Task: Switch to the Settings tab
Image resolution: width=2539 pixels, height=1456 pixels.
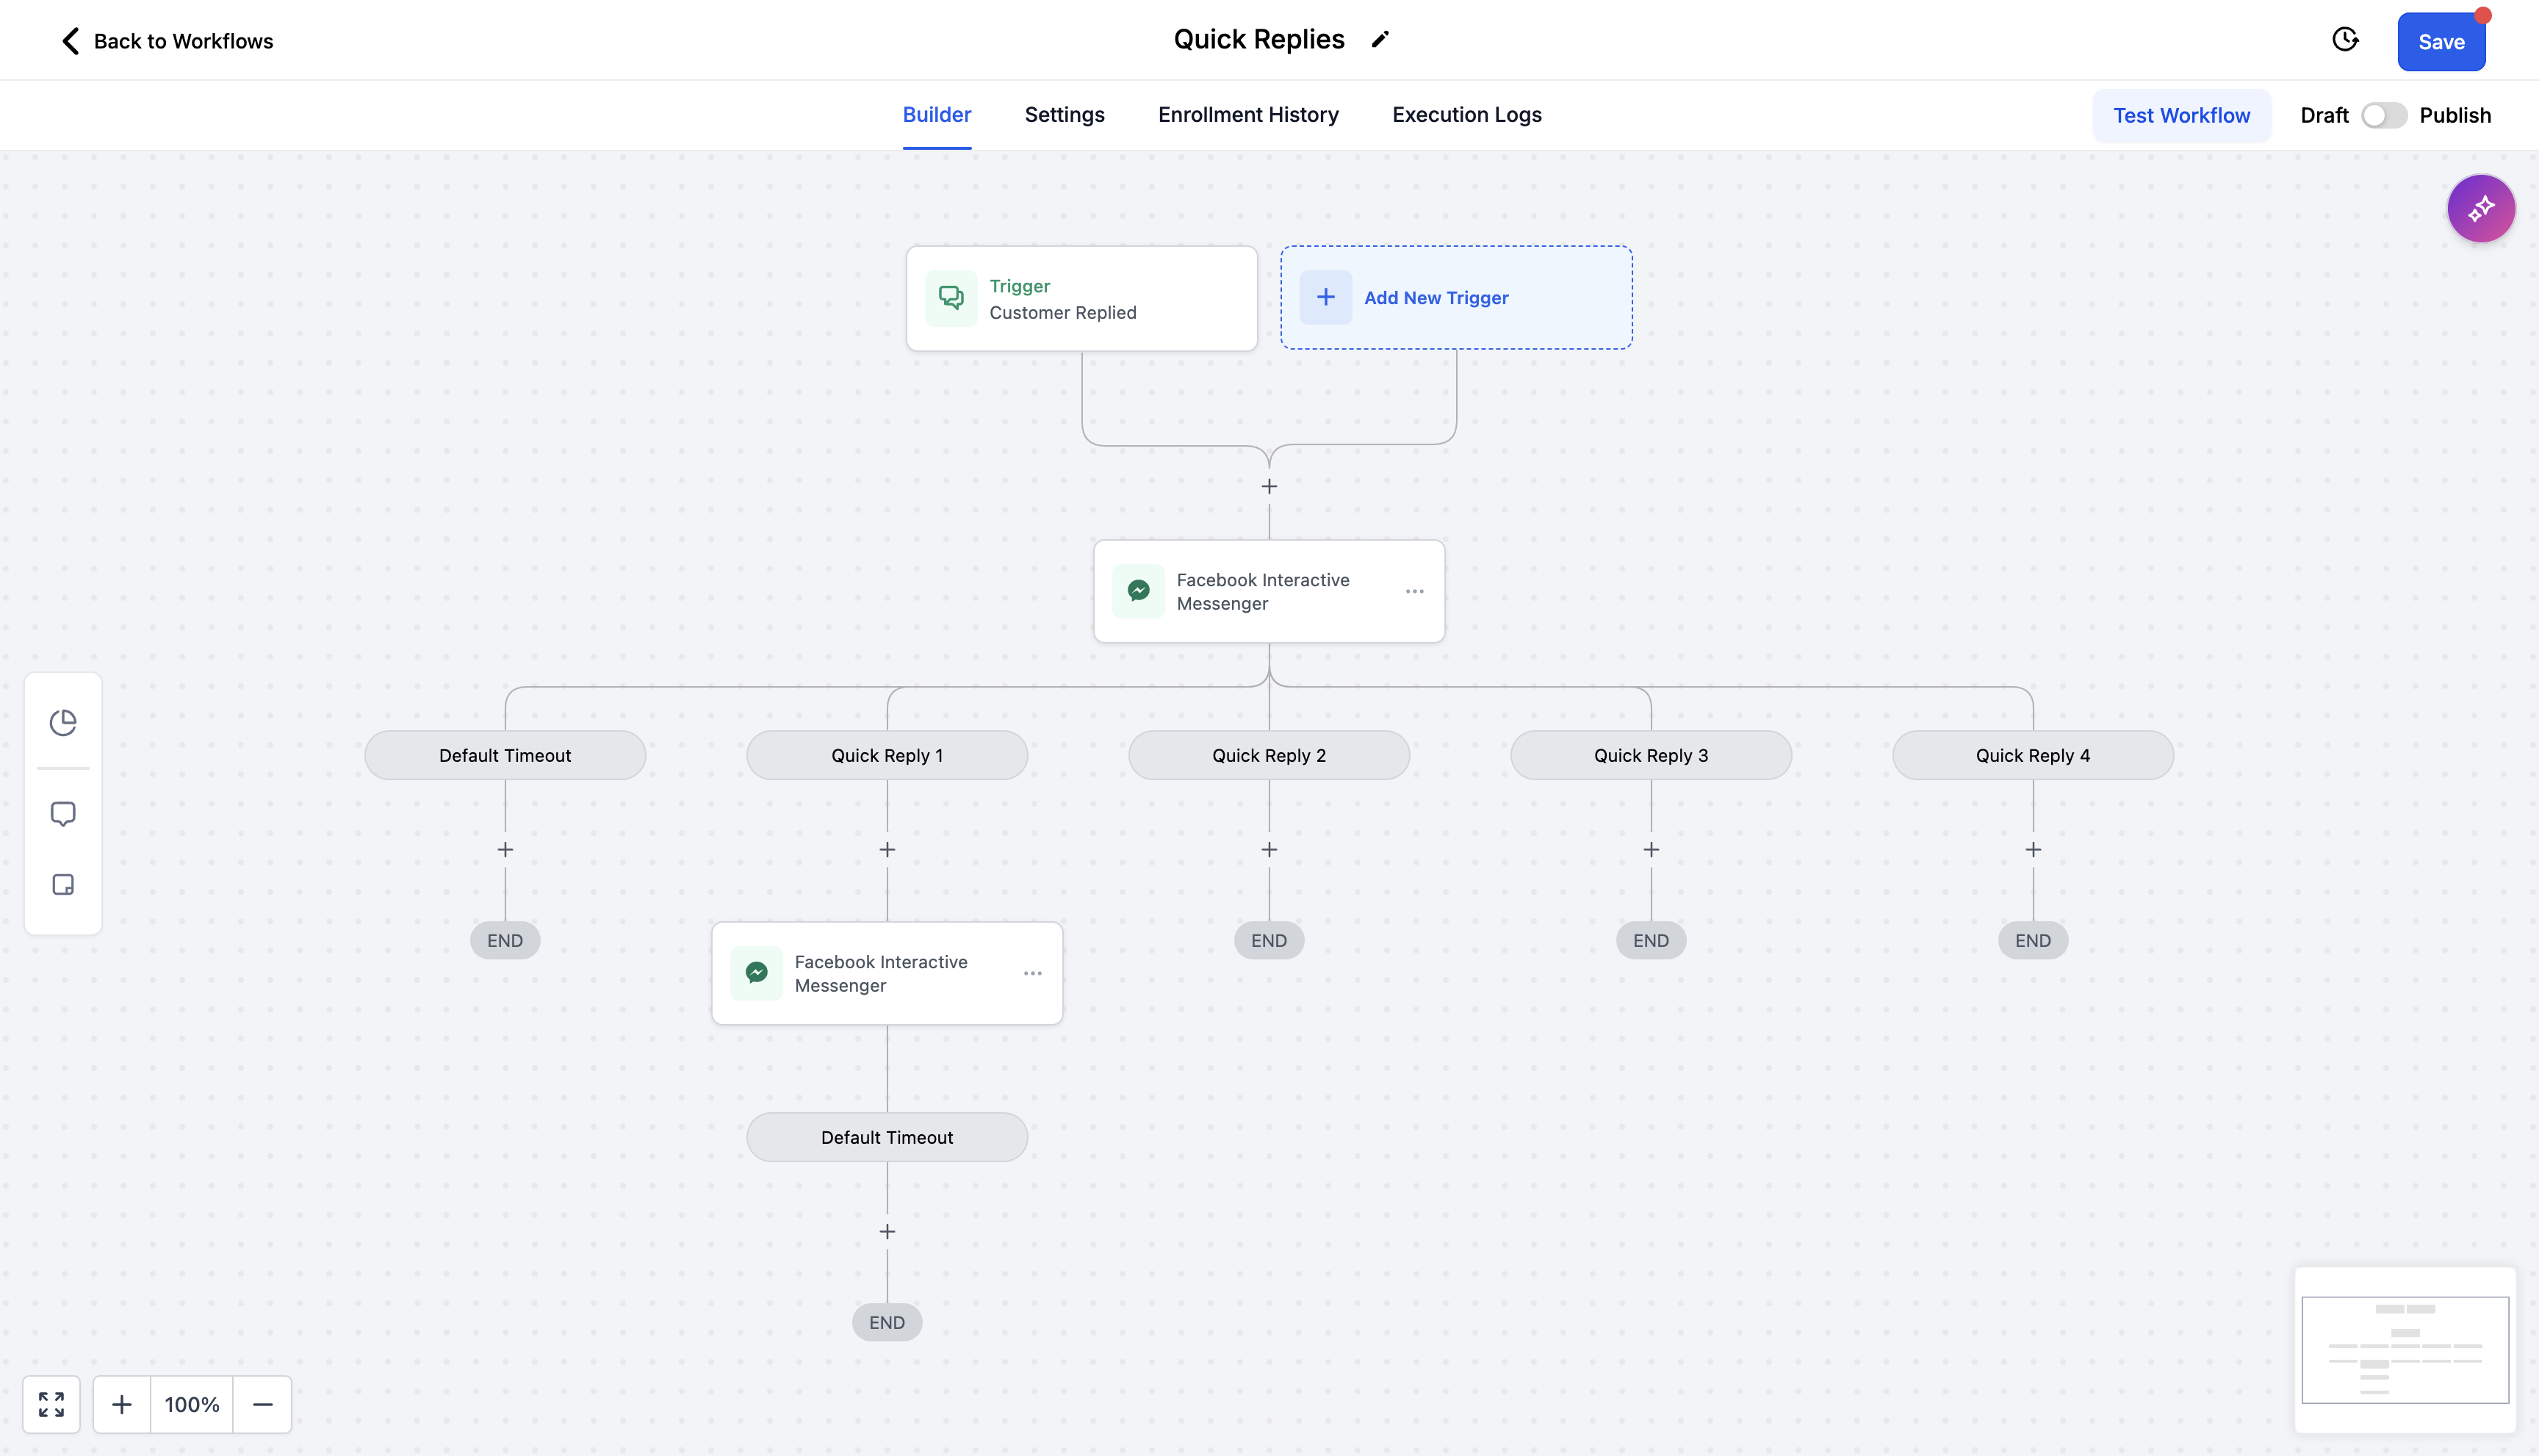Action: coord(1064,115)
